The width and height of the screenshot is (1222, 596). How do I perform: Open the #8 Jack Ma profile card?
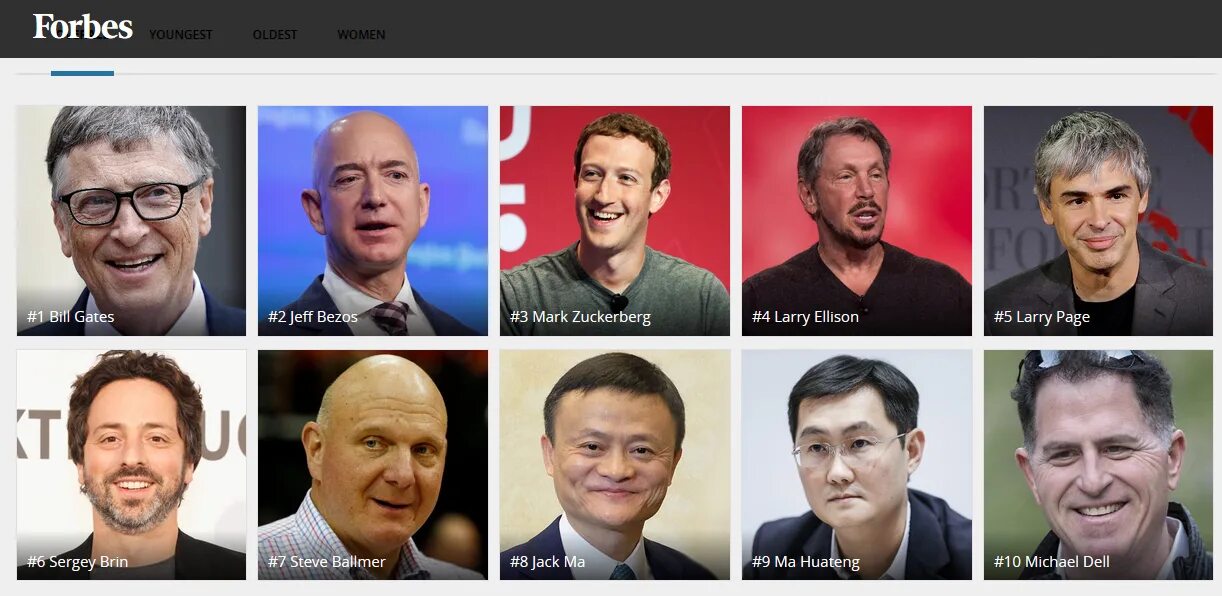coord(615,465)
